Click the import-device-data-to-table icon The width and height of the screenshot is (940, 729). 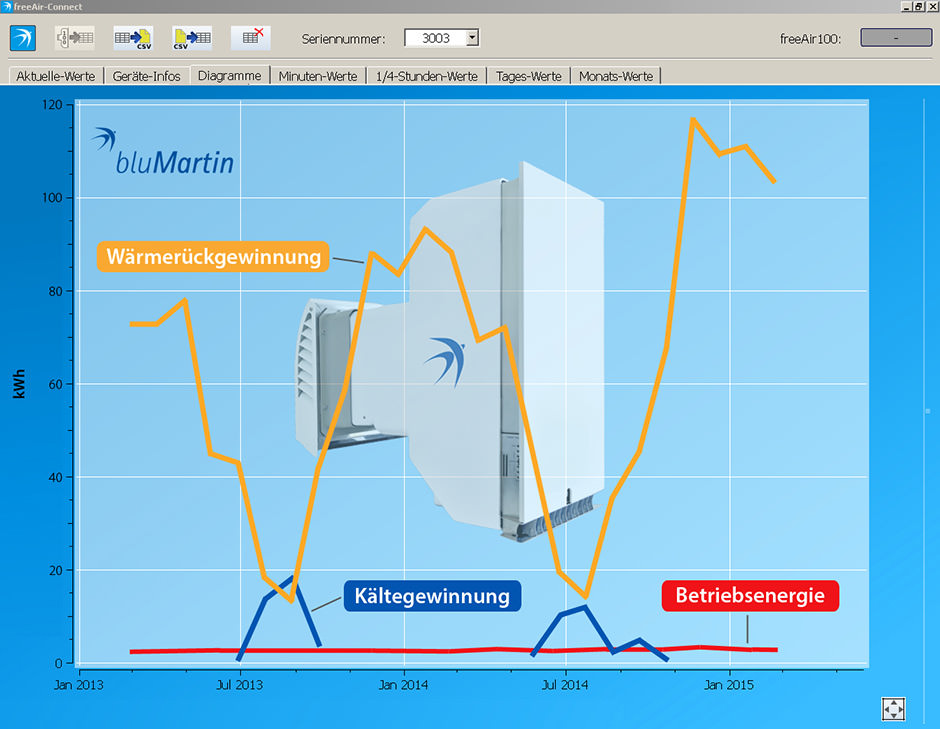[x=75, y=38]
